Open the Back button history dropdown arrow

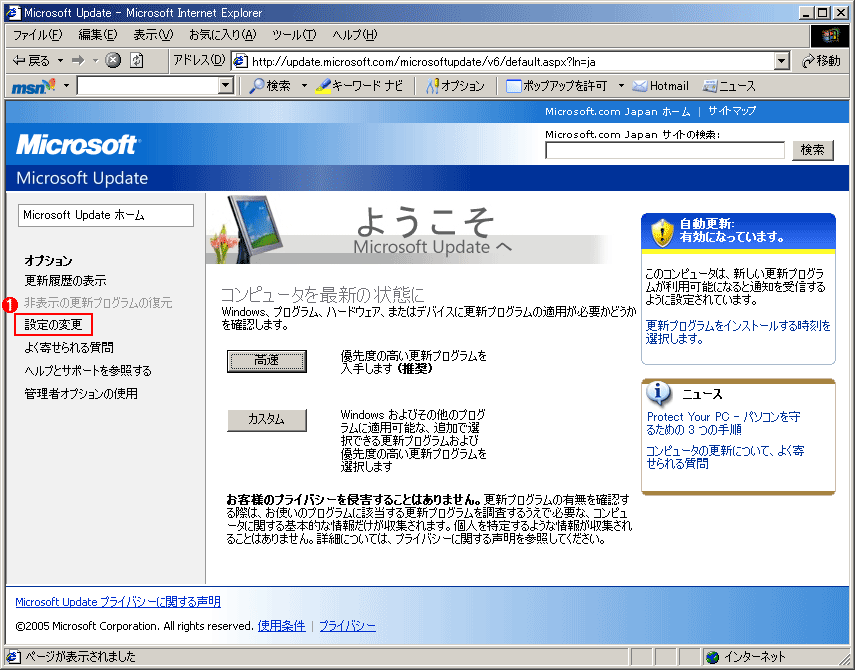59,61
